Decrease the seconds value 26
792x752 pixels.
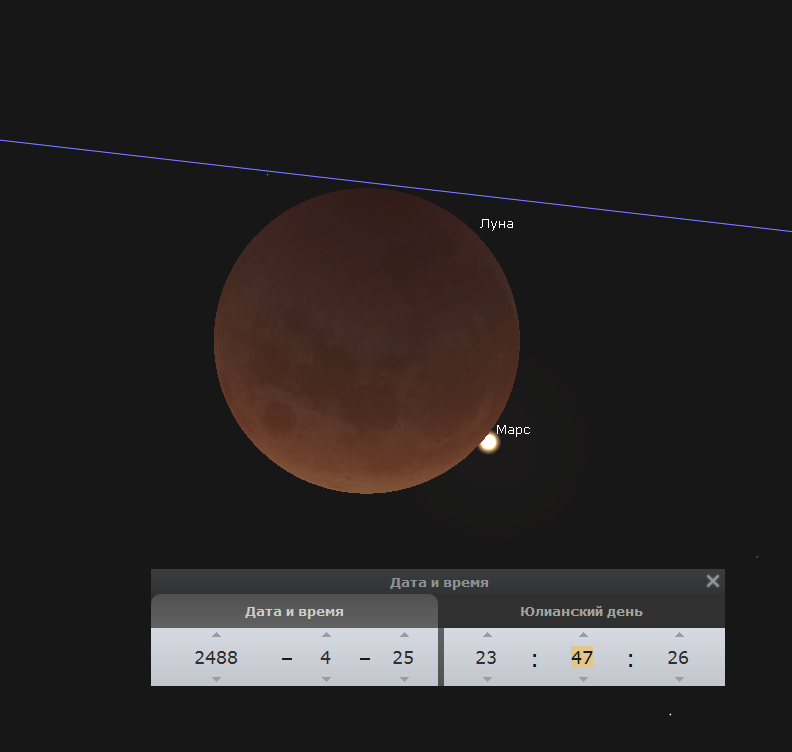click(x=679, y=679)
